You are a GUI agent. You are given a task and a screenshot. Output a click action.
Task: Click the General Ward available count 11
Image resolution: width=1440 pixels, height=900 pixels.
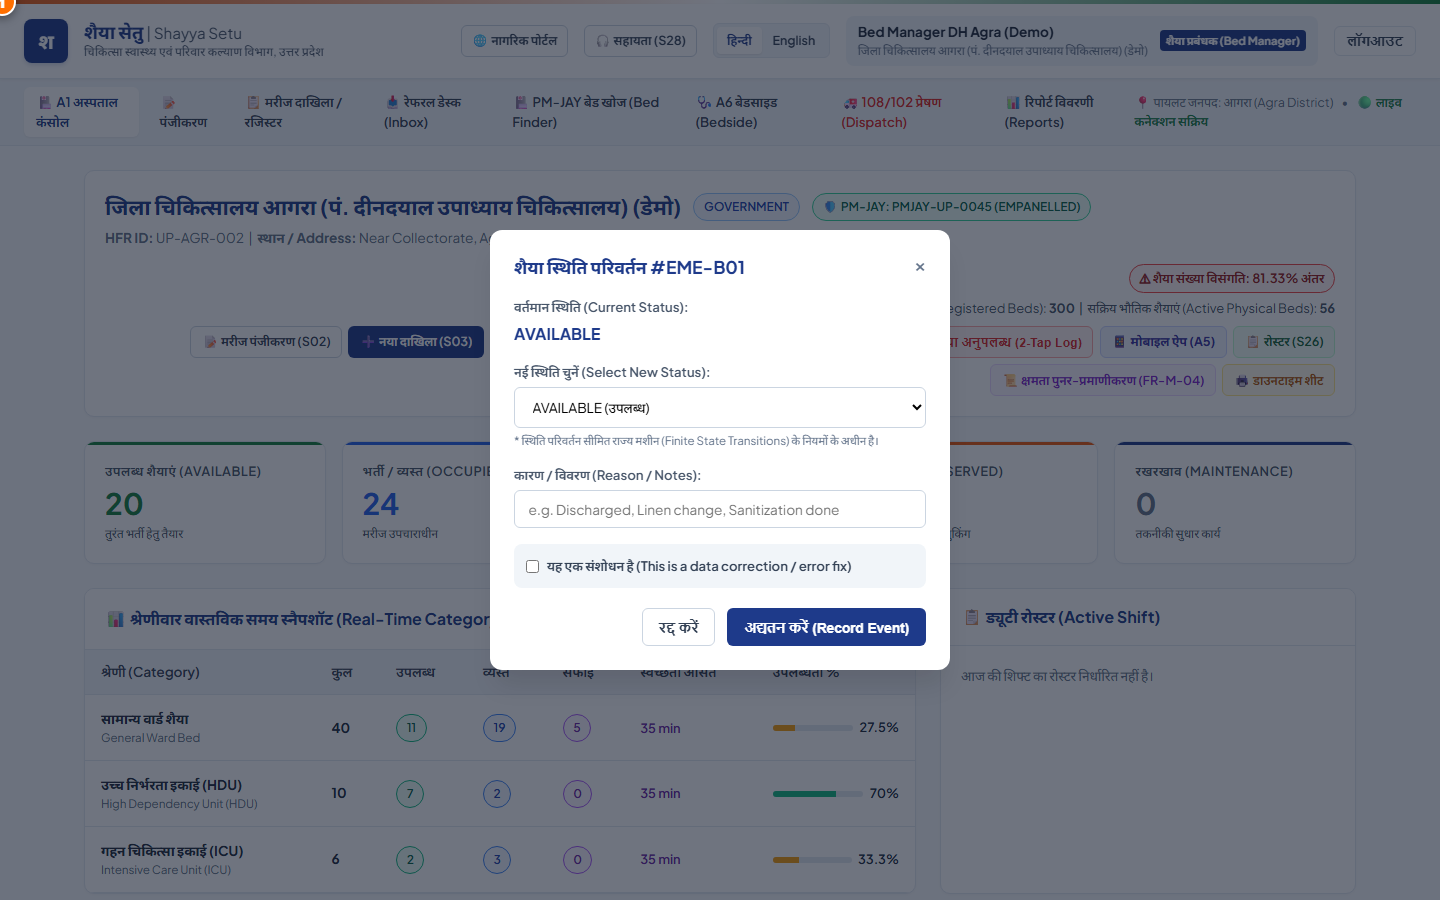tap(411, 727)
